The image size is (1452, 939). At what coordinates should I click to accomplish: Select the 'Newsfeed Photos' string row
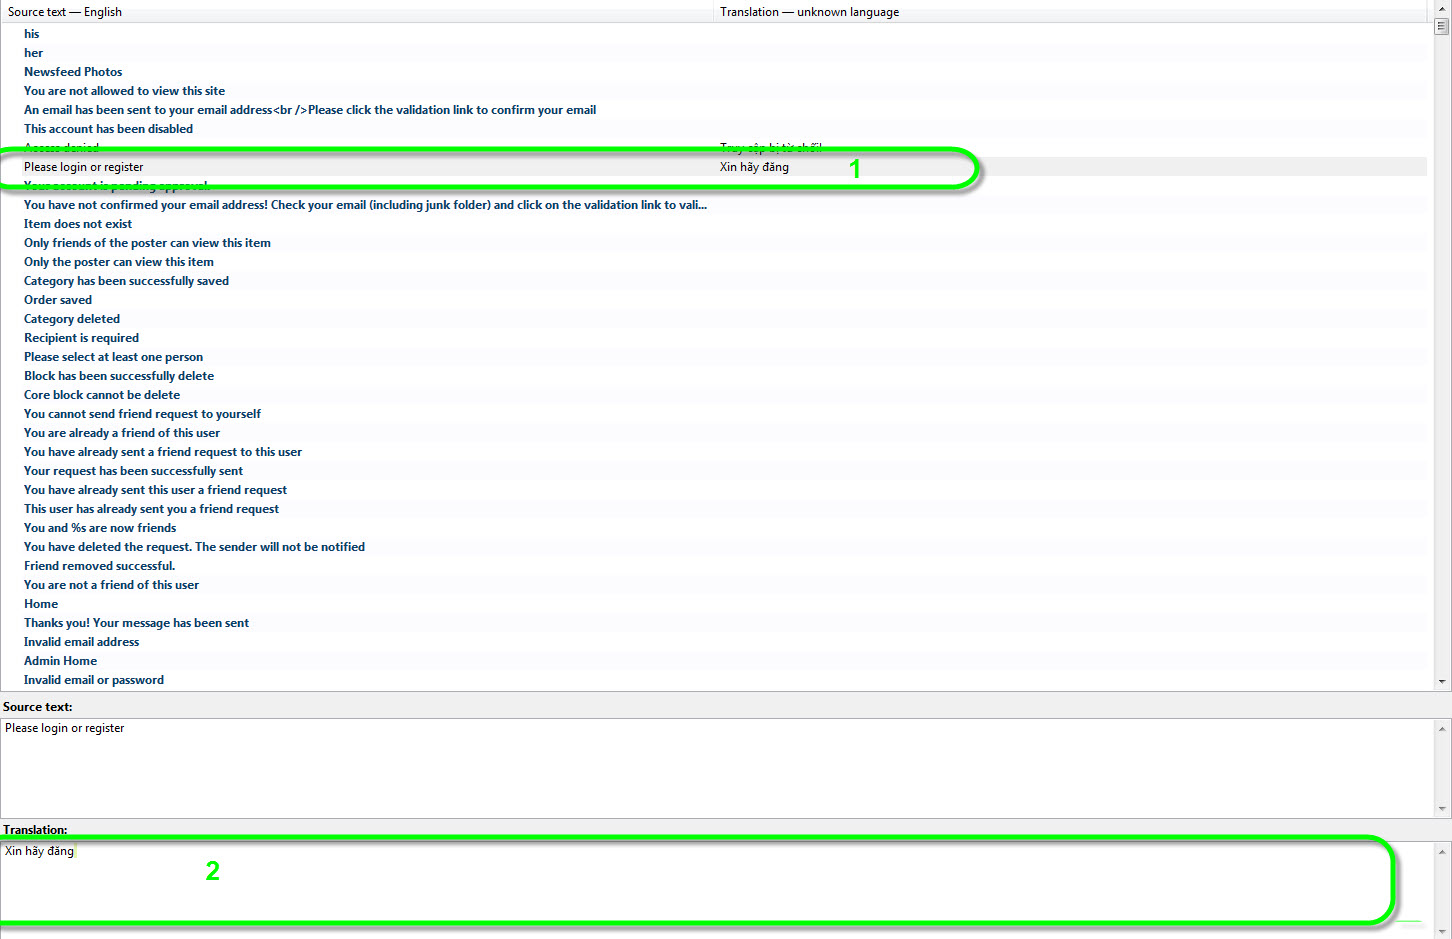pyautogui.click(x=73, y=72)
